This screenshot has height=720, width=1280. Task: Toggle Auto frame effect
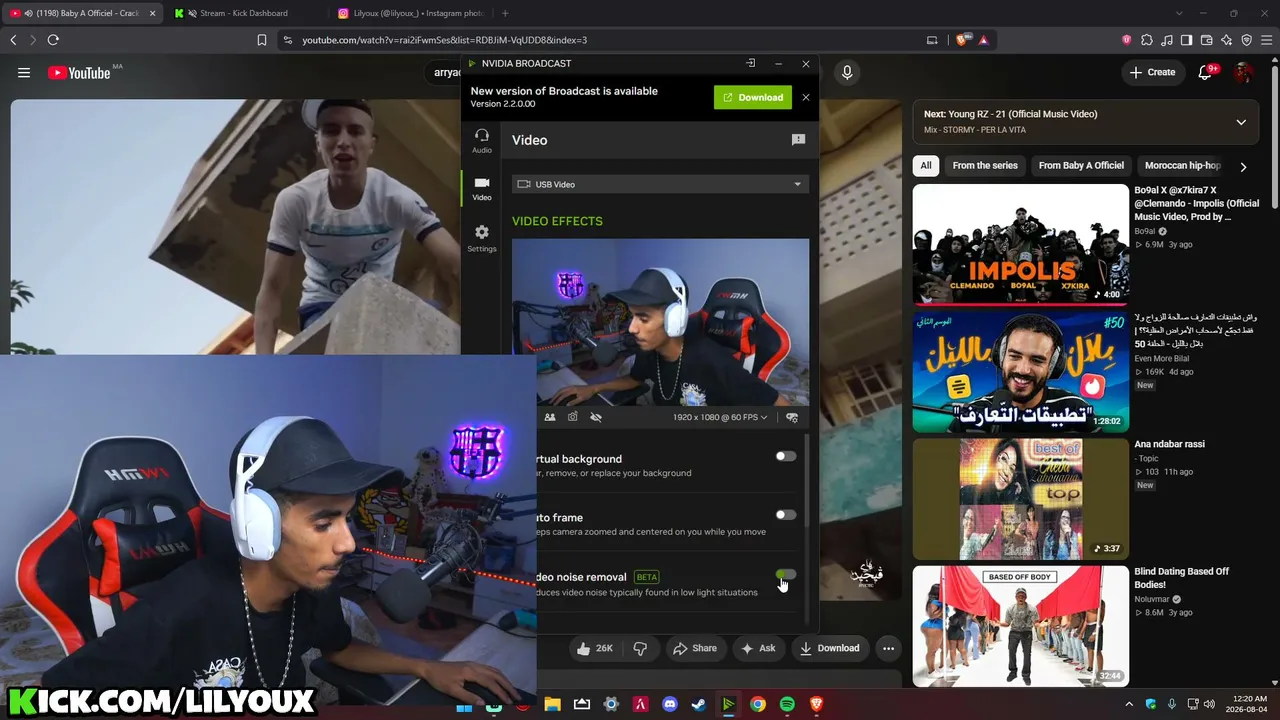point(786,515)
